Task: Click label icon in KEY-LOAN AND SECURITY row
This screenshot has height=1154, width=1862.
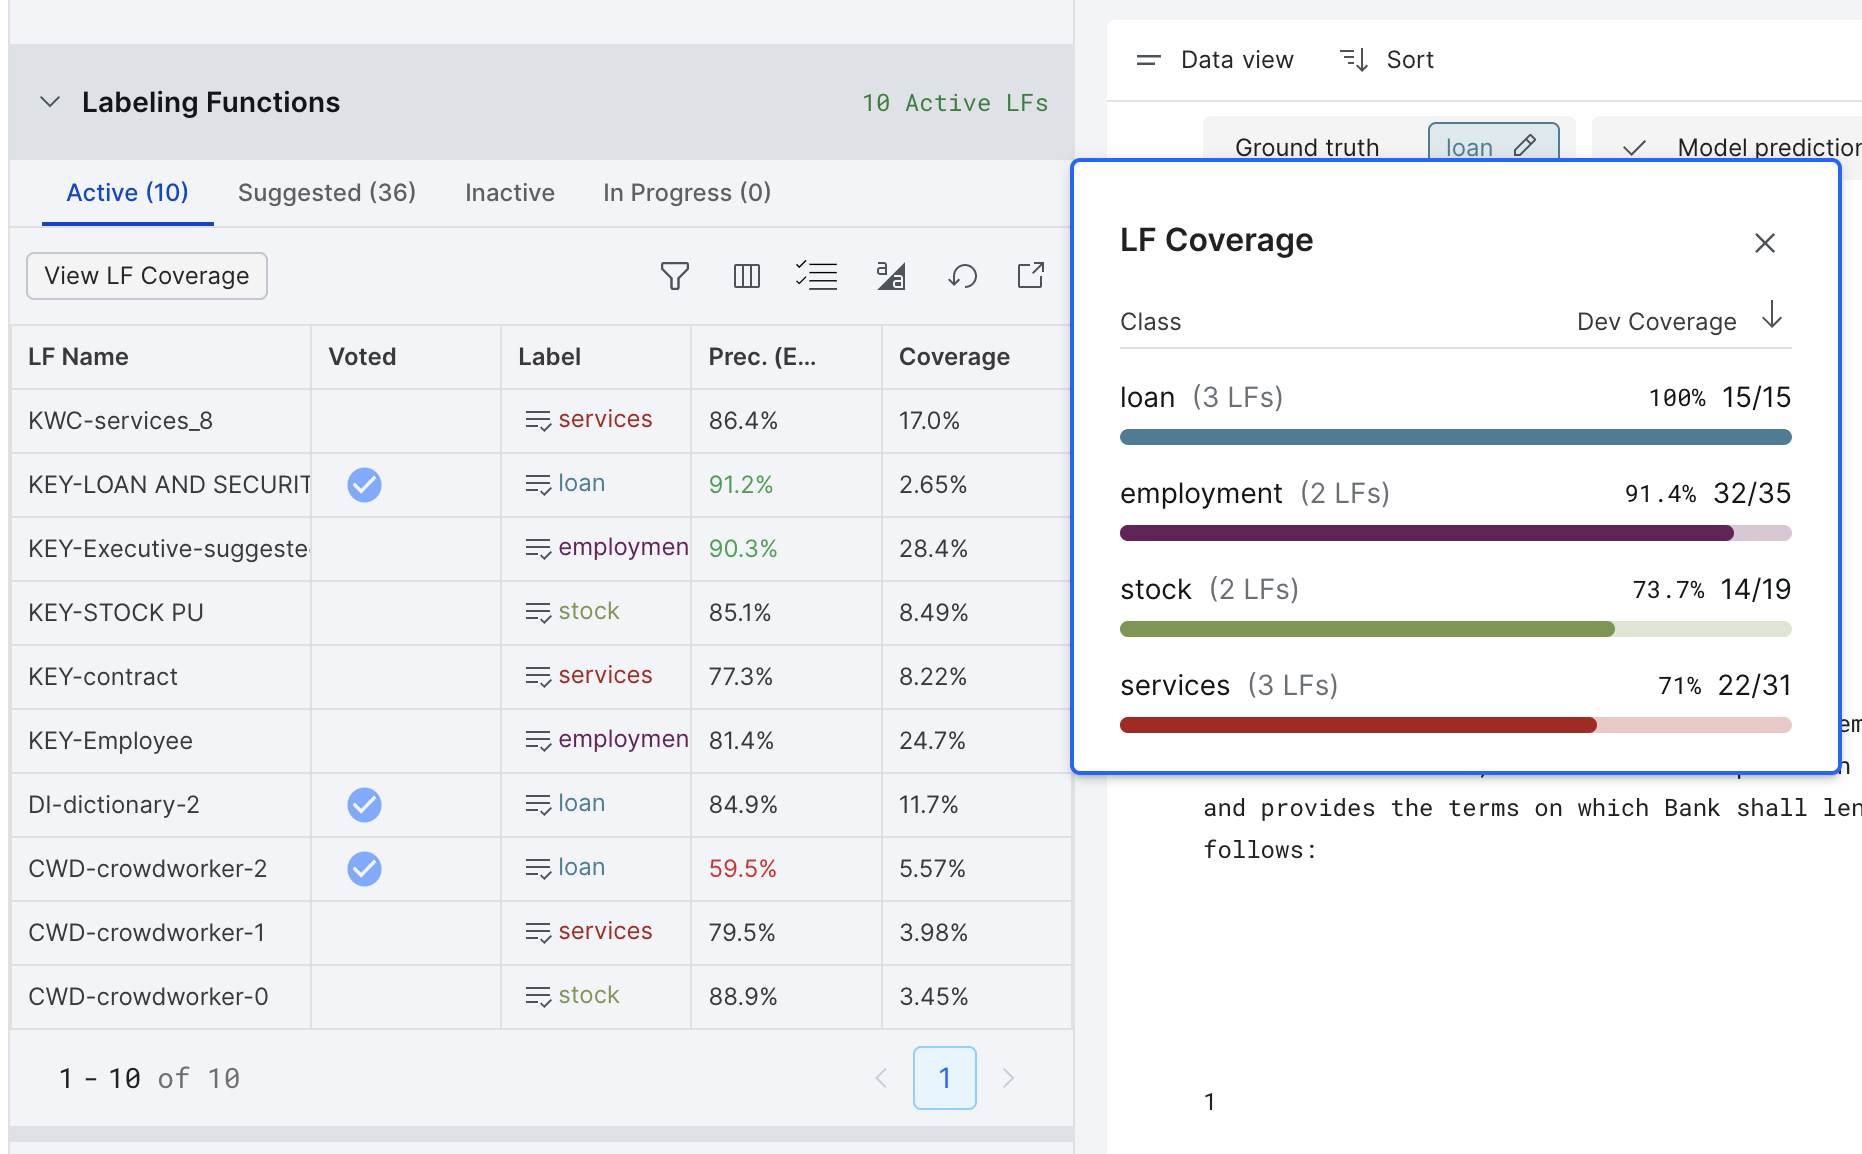Action: [538, 485]
